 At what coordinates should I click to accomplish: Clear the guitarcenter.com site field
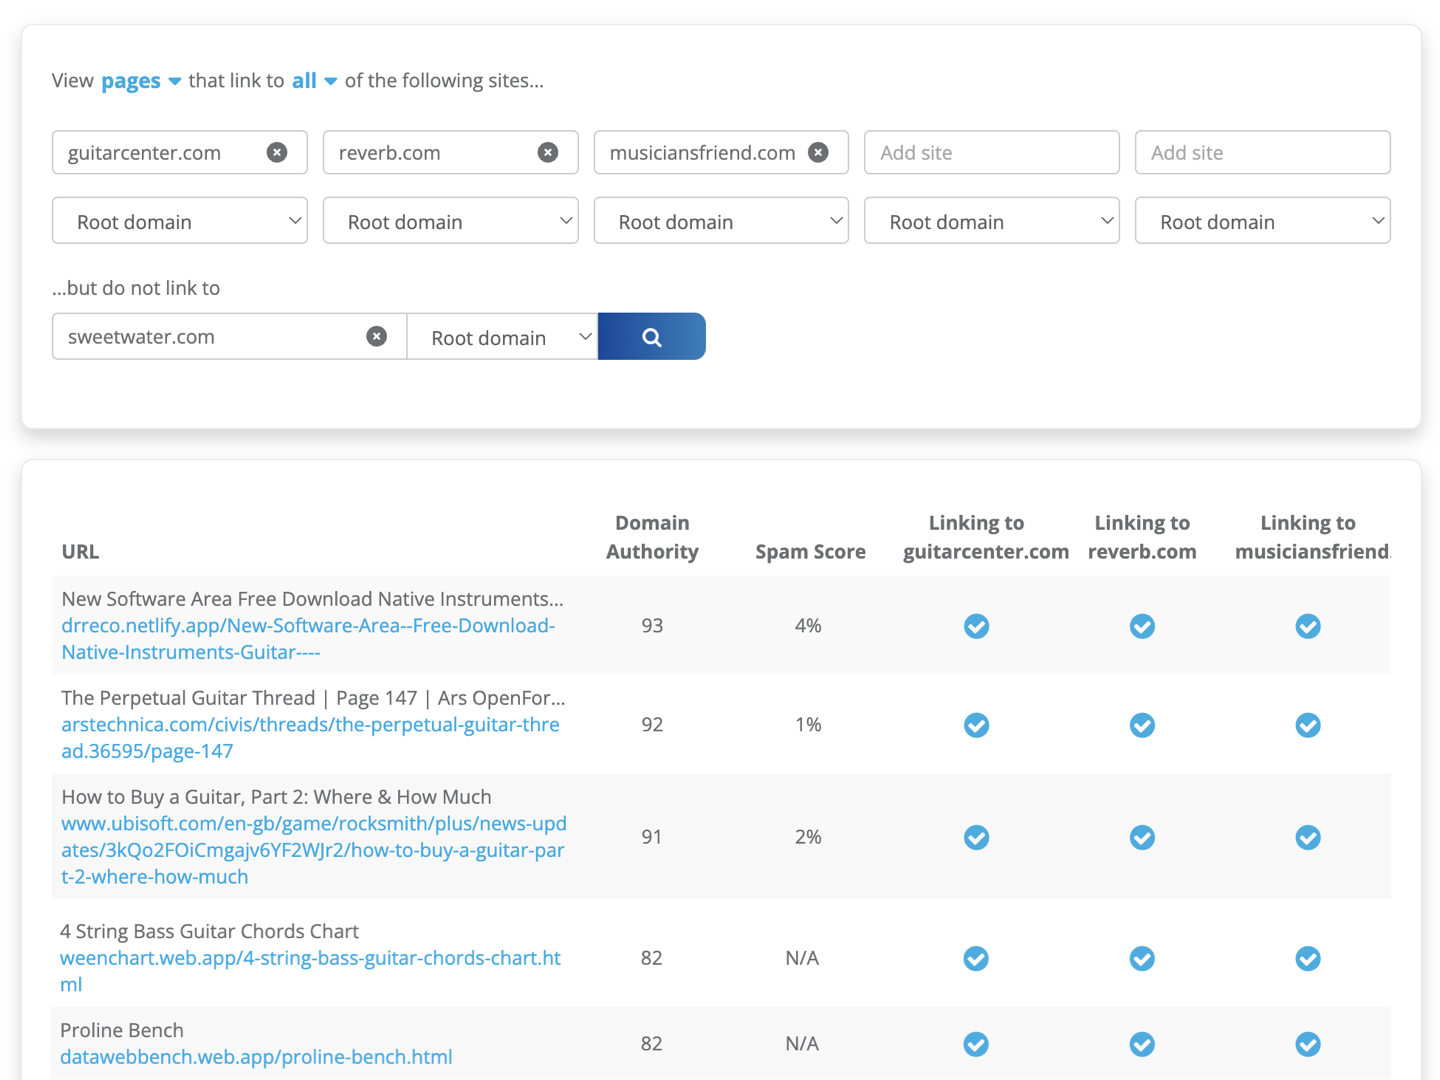click(277, 152)
